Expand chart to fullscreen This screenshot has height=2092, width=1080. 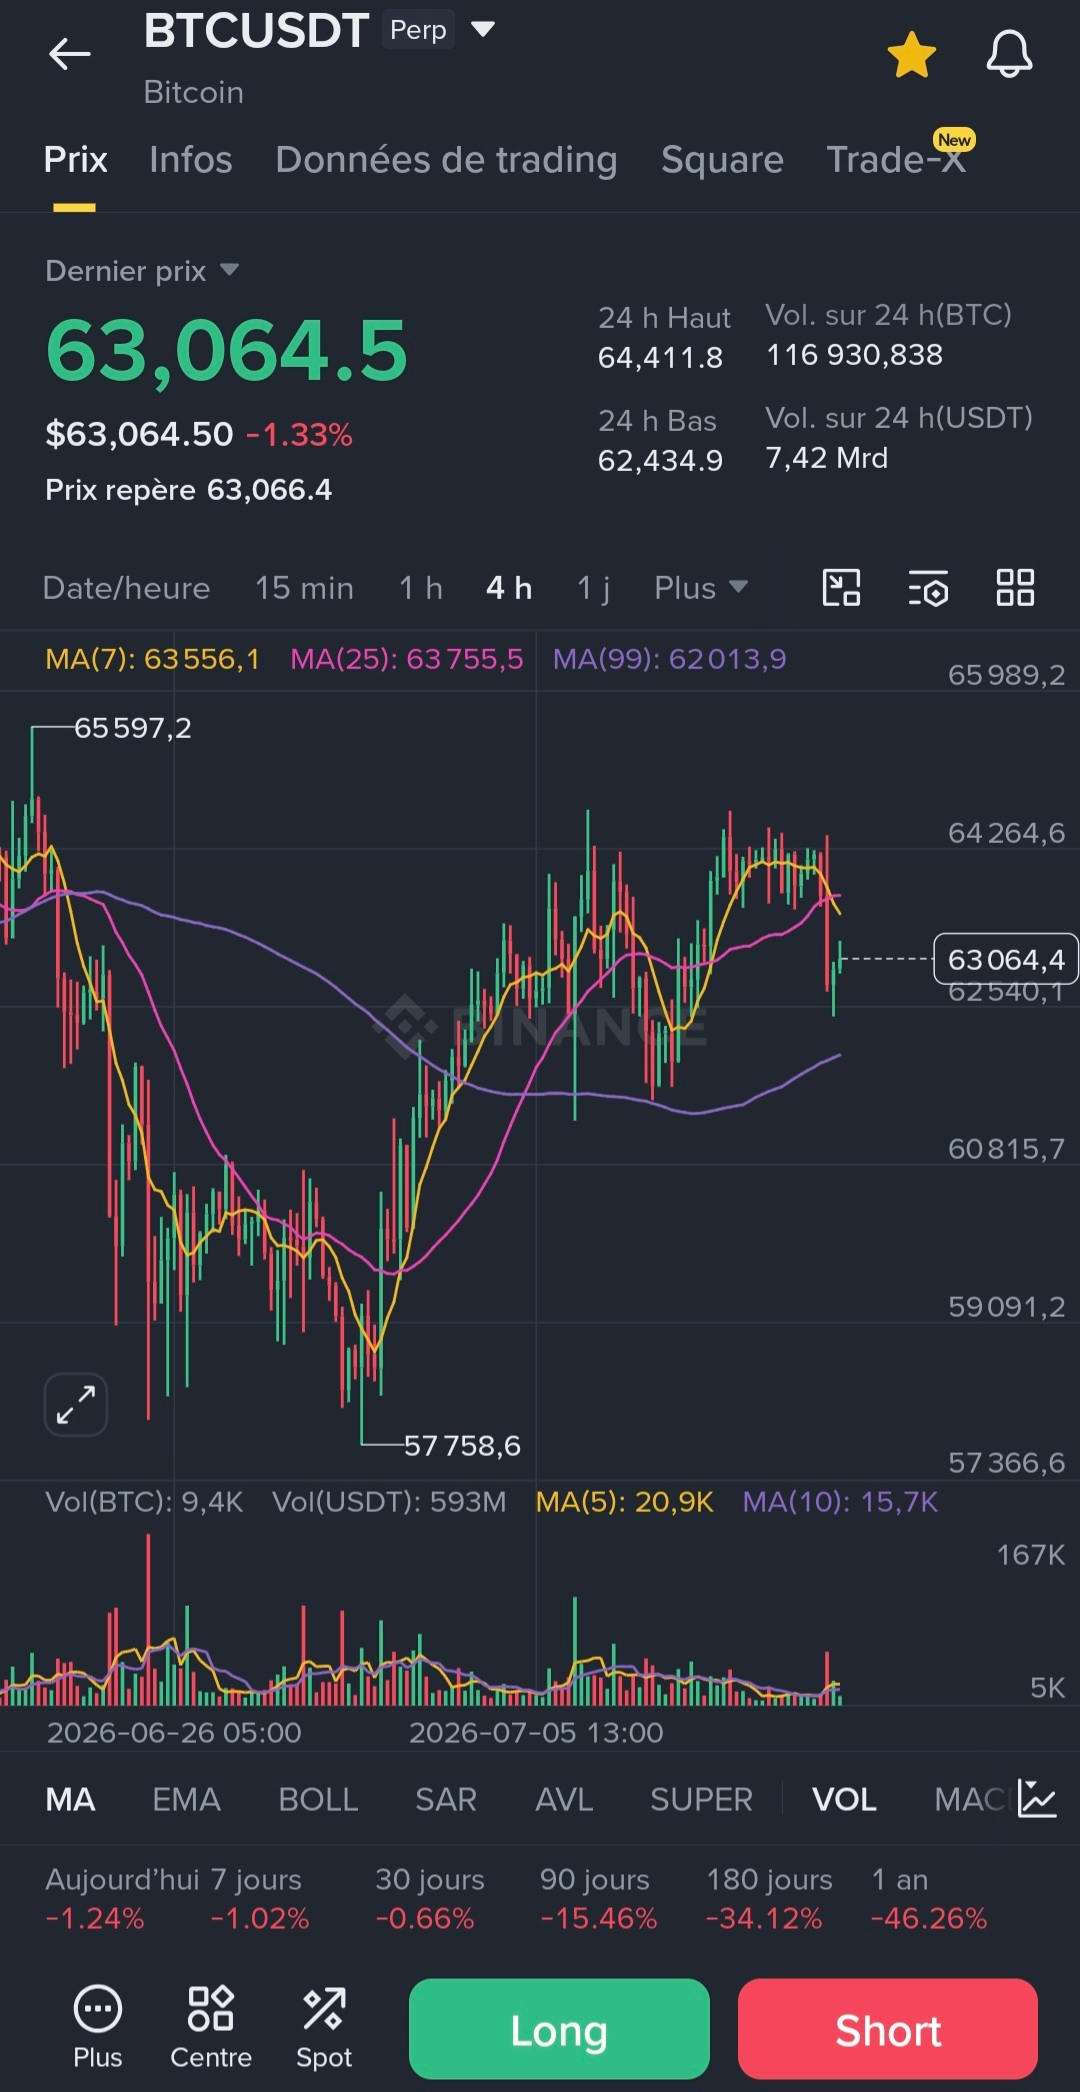[76, 1404]
